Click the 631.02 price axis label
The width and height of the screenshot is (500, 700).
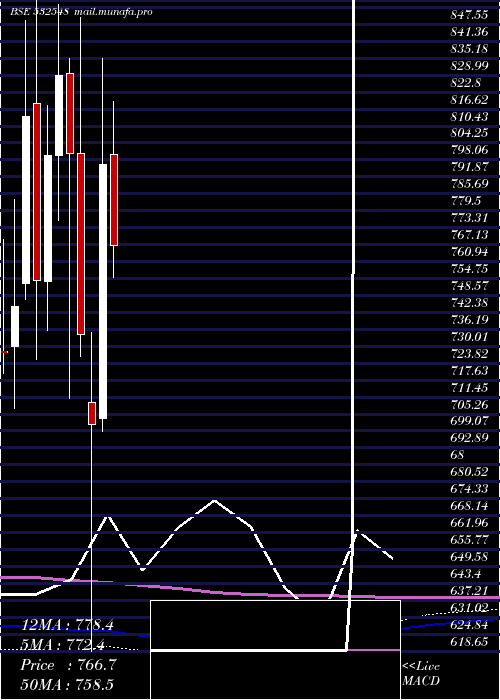(x=469, y=608)
